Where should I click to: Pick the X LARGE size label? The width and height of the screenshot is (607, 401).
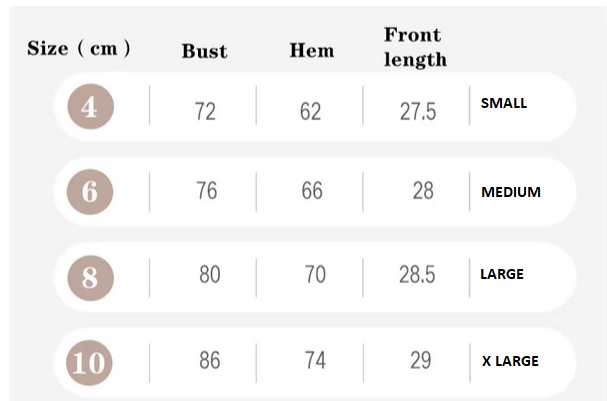click(510, 361)
